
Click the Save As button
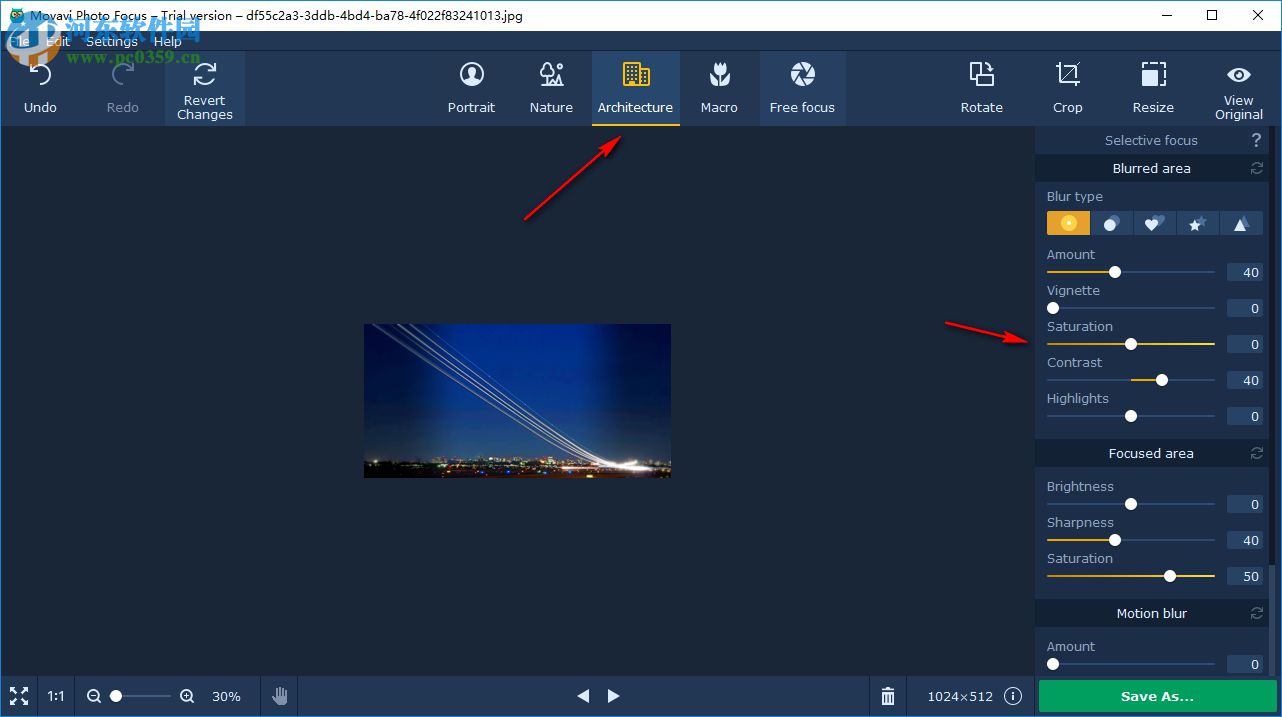(x=1157, y=696)
